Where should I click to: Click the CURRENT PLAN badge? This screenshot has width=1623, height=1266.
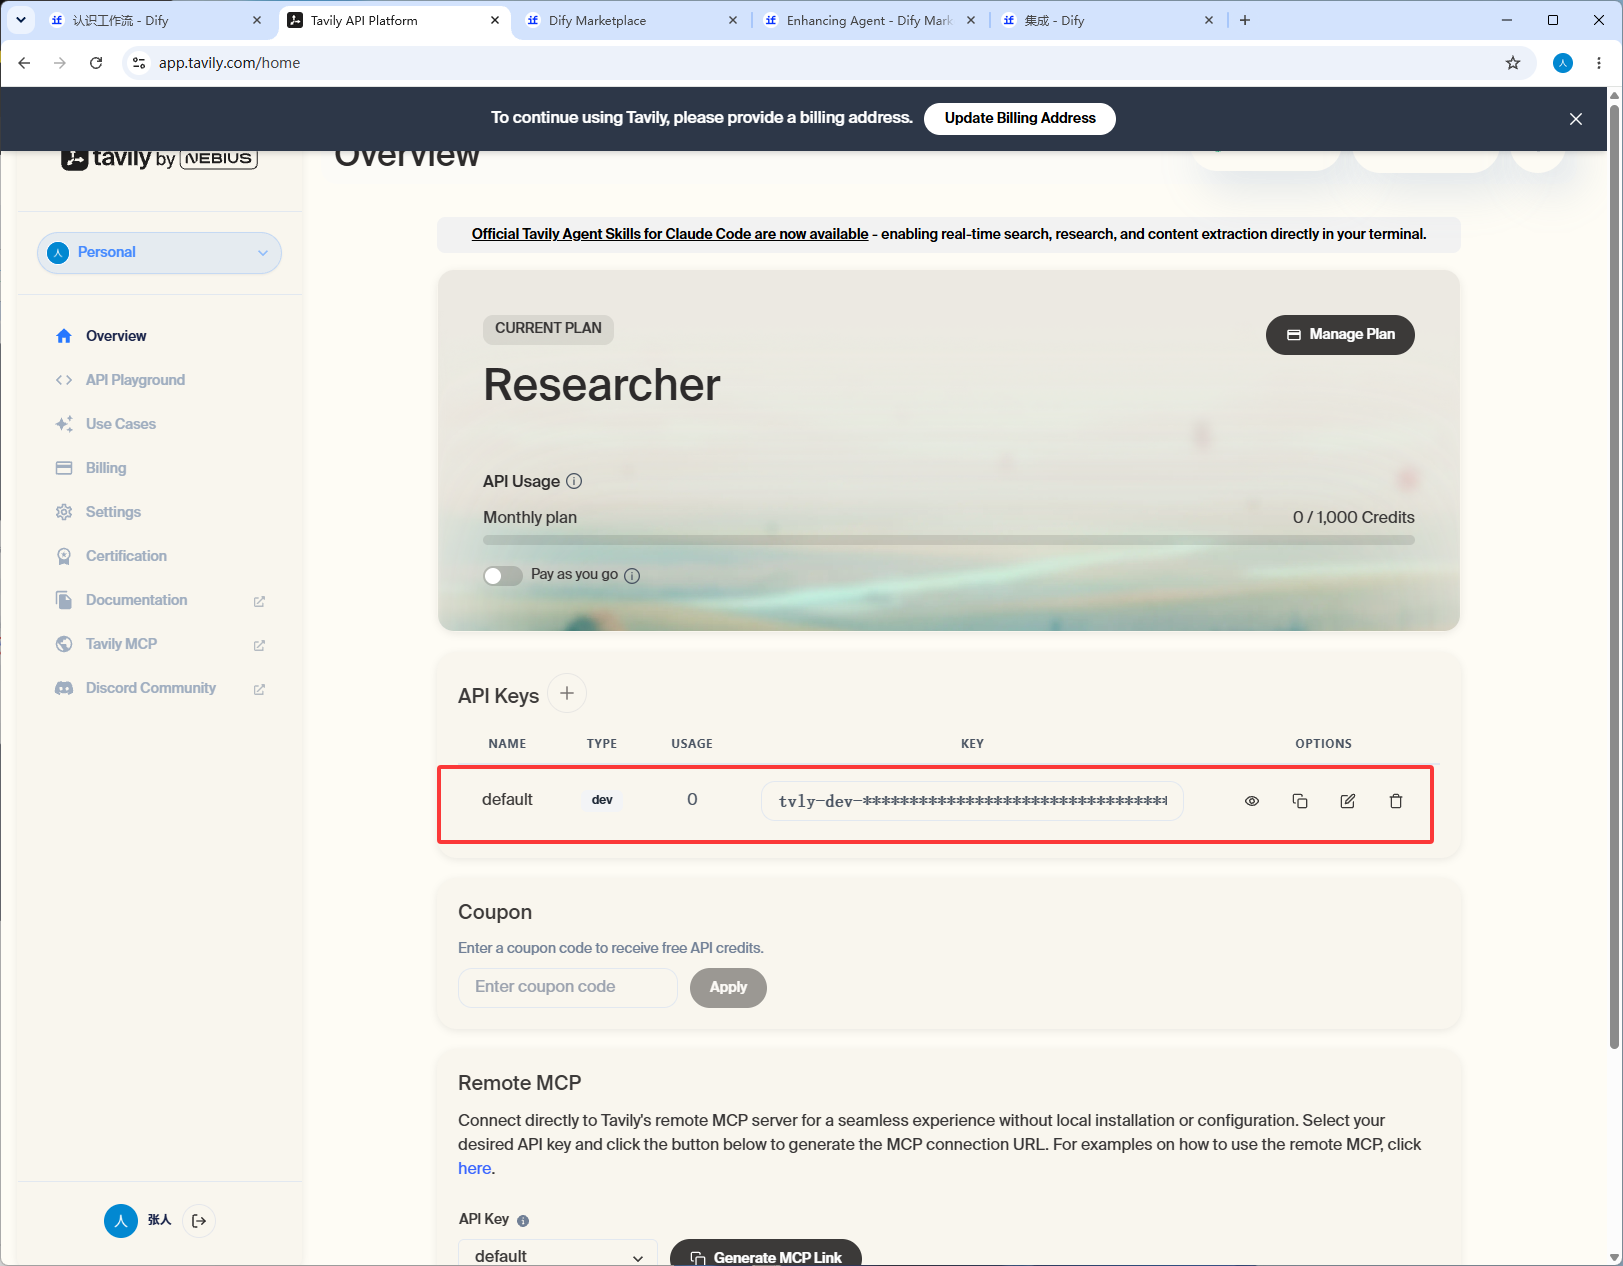(548, 329)
